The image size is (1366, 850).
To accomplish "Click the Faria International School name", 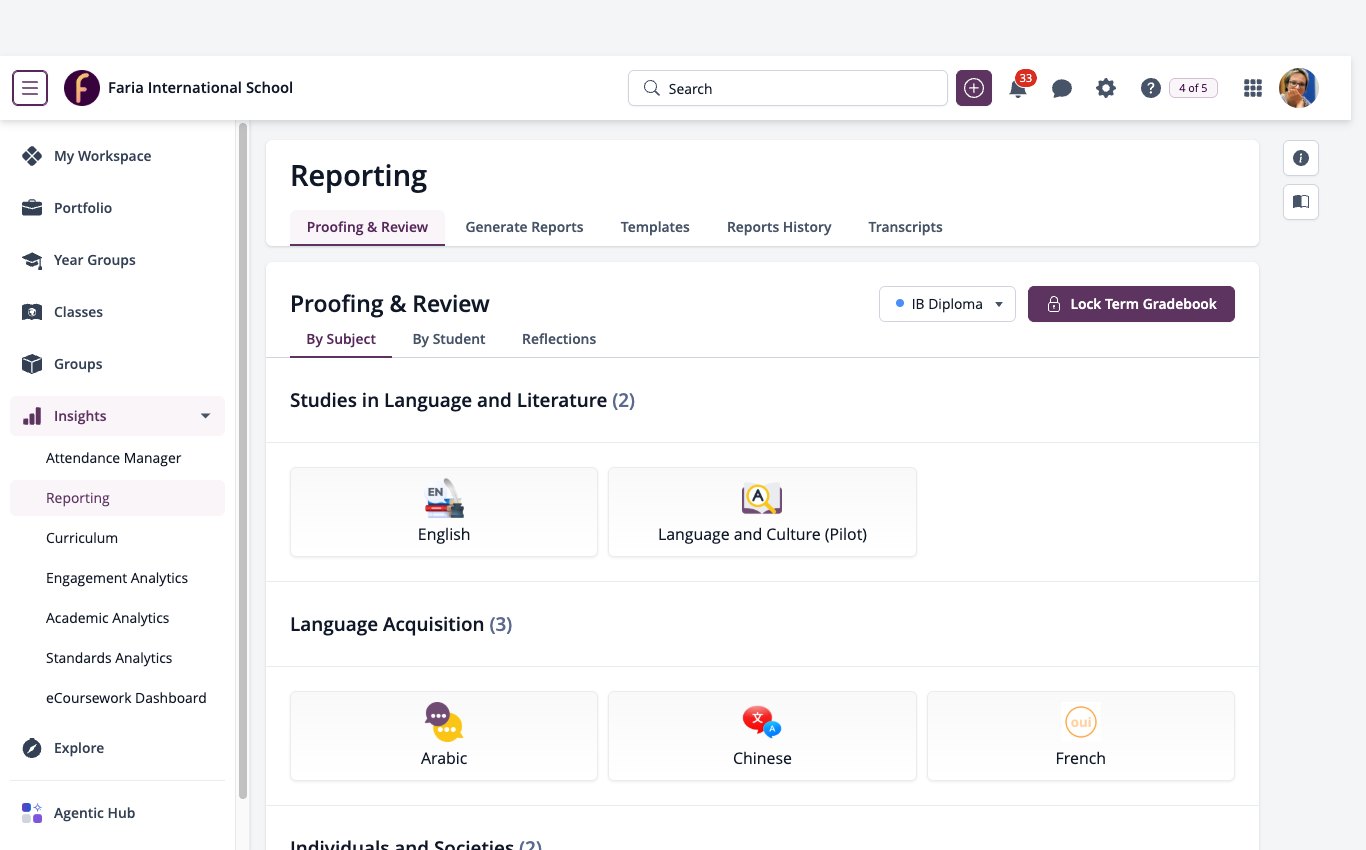I will click(200, 88).
